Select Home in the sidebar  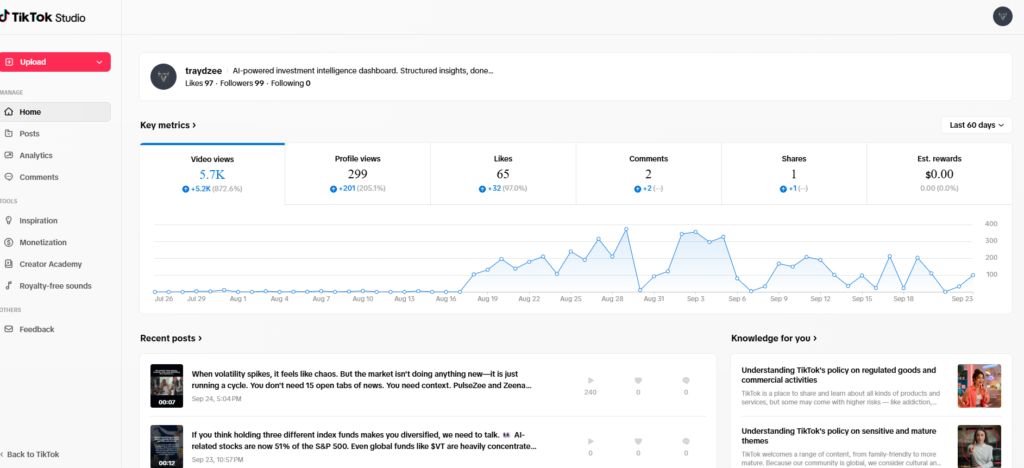point(55,112)
